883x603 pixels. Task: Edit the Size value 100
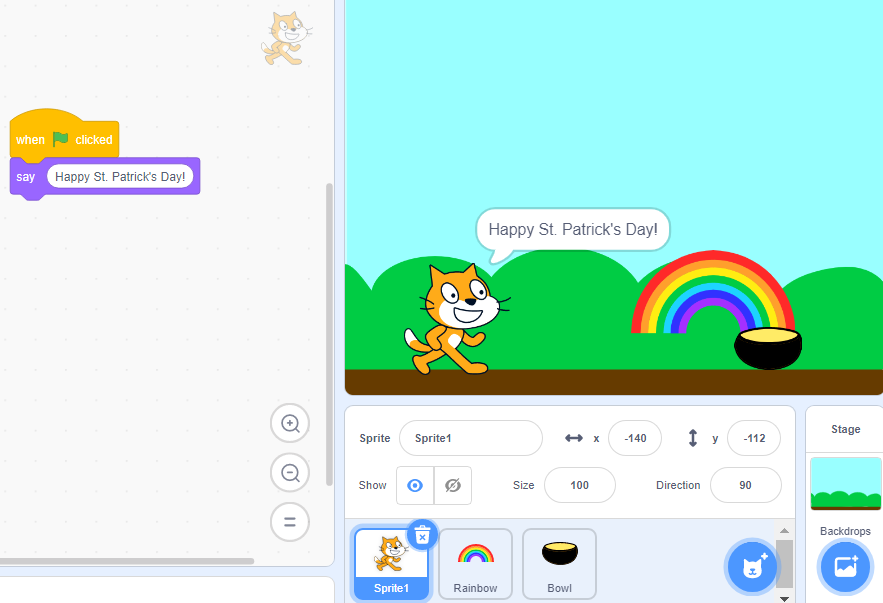click(579, 485)
